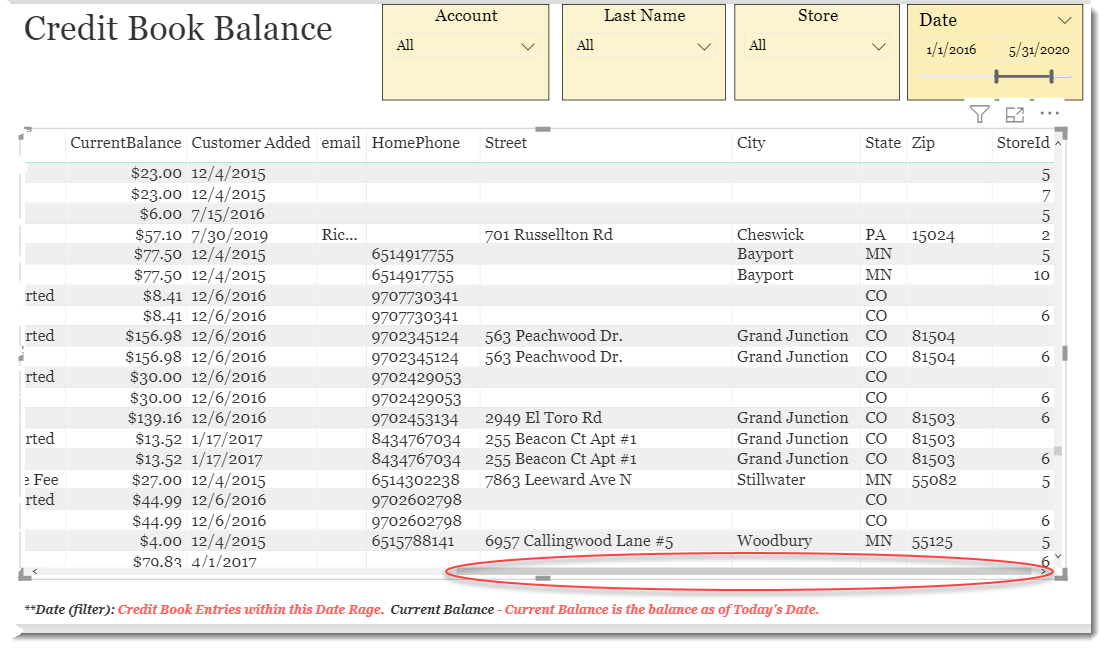Image resolution: width=1106 pixels, height=648 pixels.
Task: Click the Date slicer header label
Action: click(x=937, y=20)
